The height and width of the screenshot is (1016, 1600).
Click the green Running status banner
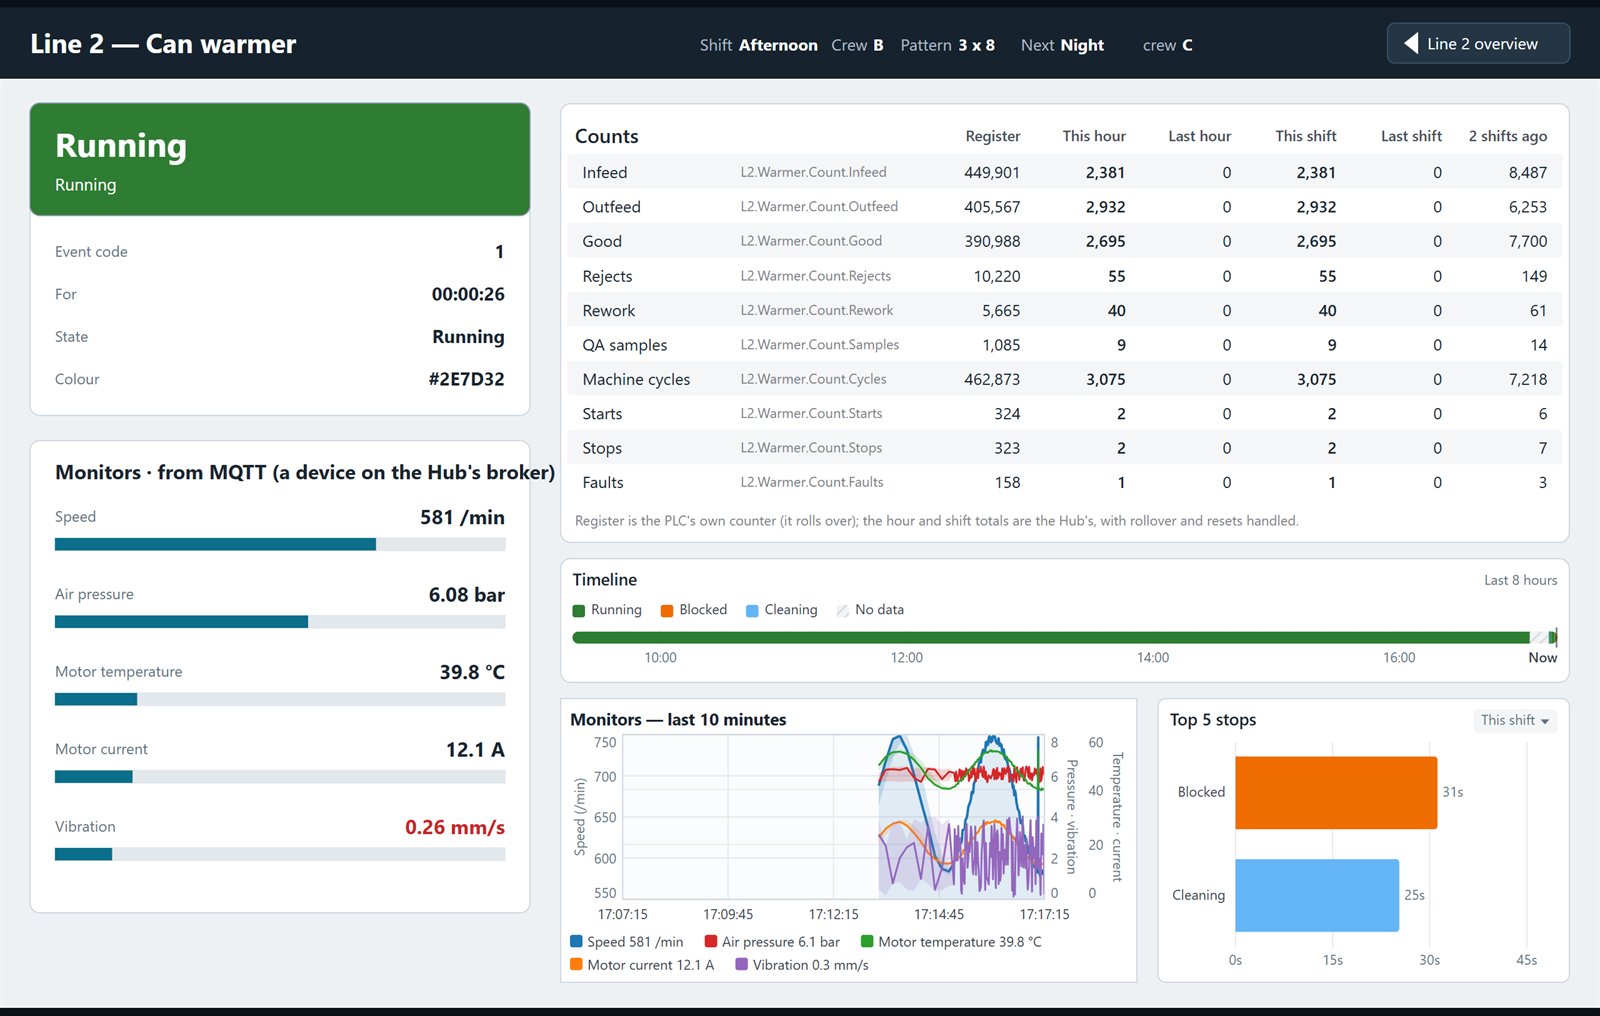point(280,159)
